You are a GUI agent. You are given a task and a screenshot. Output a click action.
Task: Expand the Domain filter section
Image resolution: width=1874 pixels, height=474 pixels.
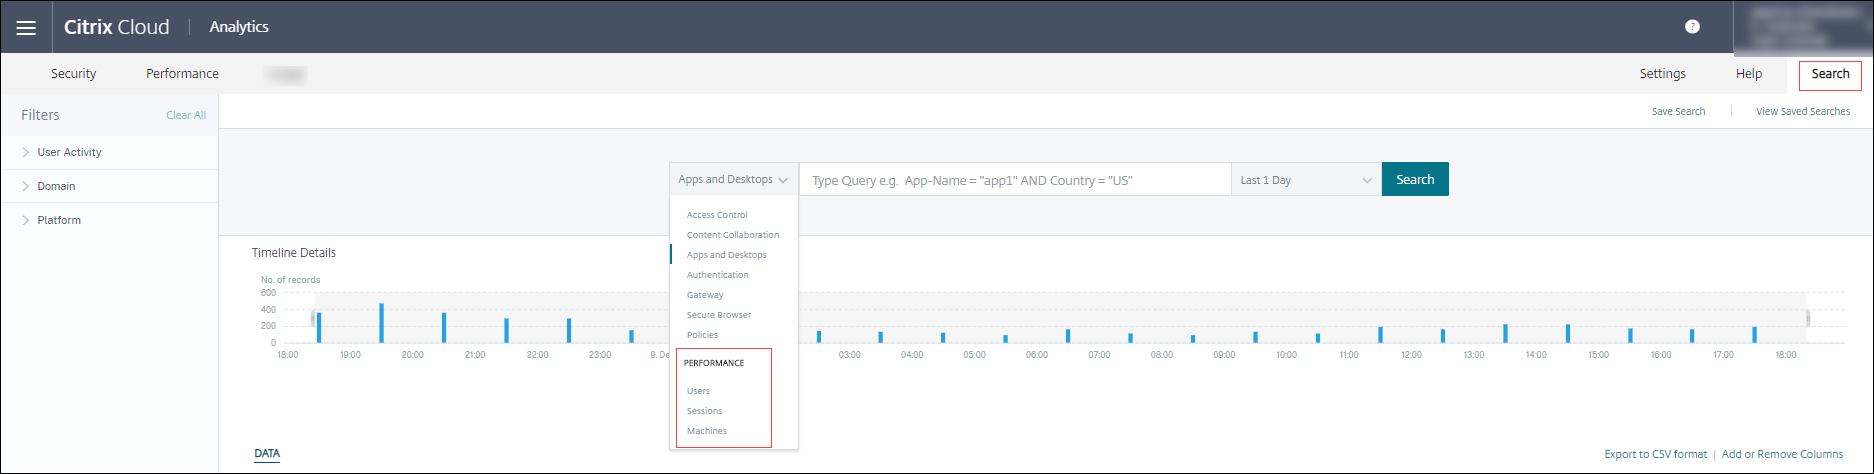(56, 186)
